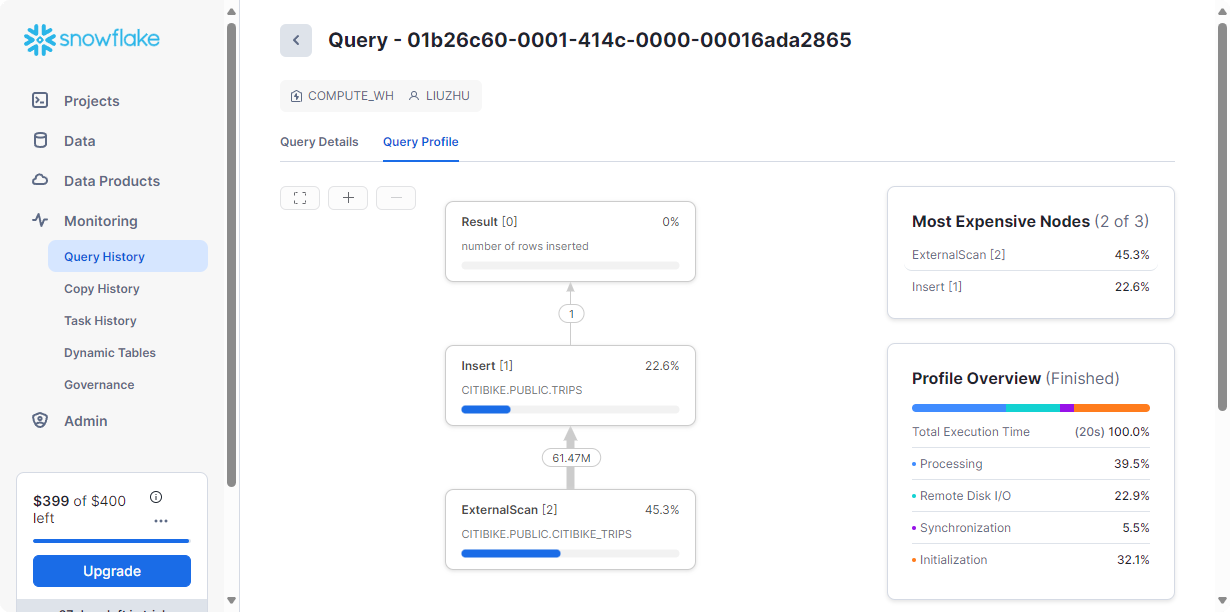Click the Snowflake logo
1230x612 pixels.
click(x=92, y=40)
